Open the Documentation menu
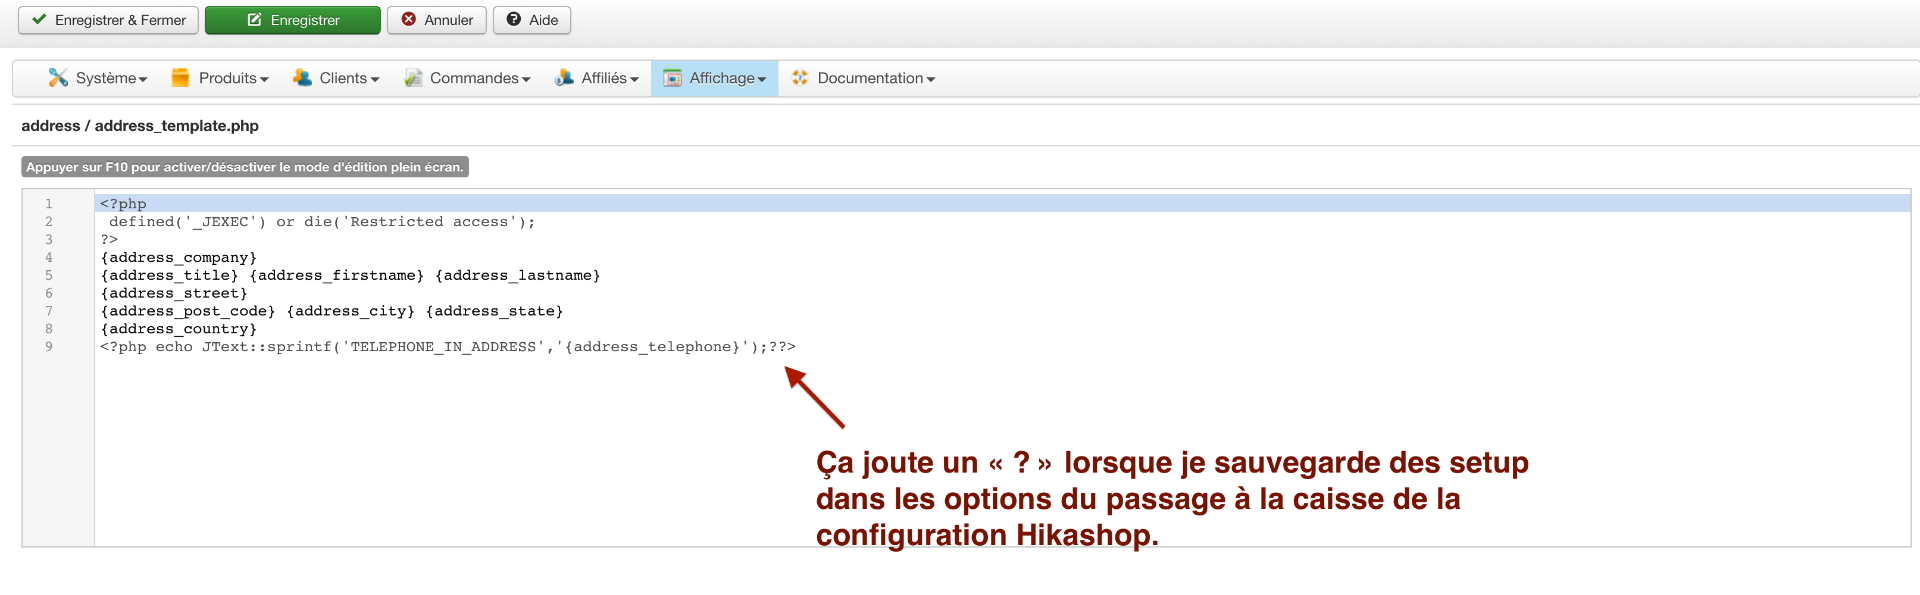This screenshot has width=1920, height=595. [863, 78]
